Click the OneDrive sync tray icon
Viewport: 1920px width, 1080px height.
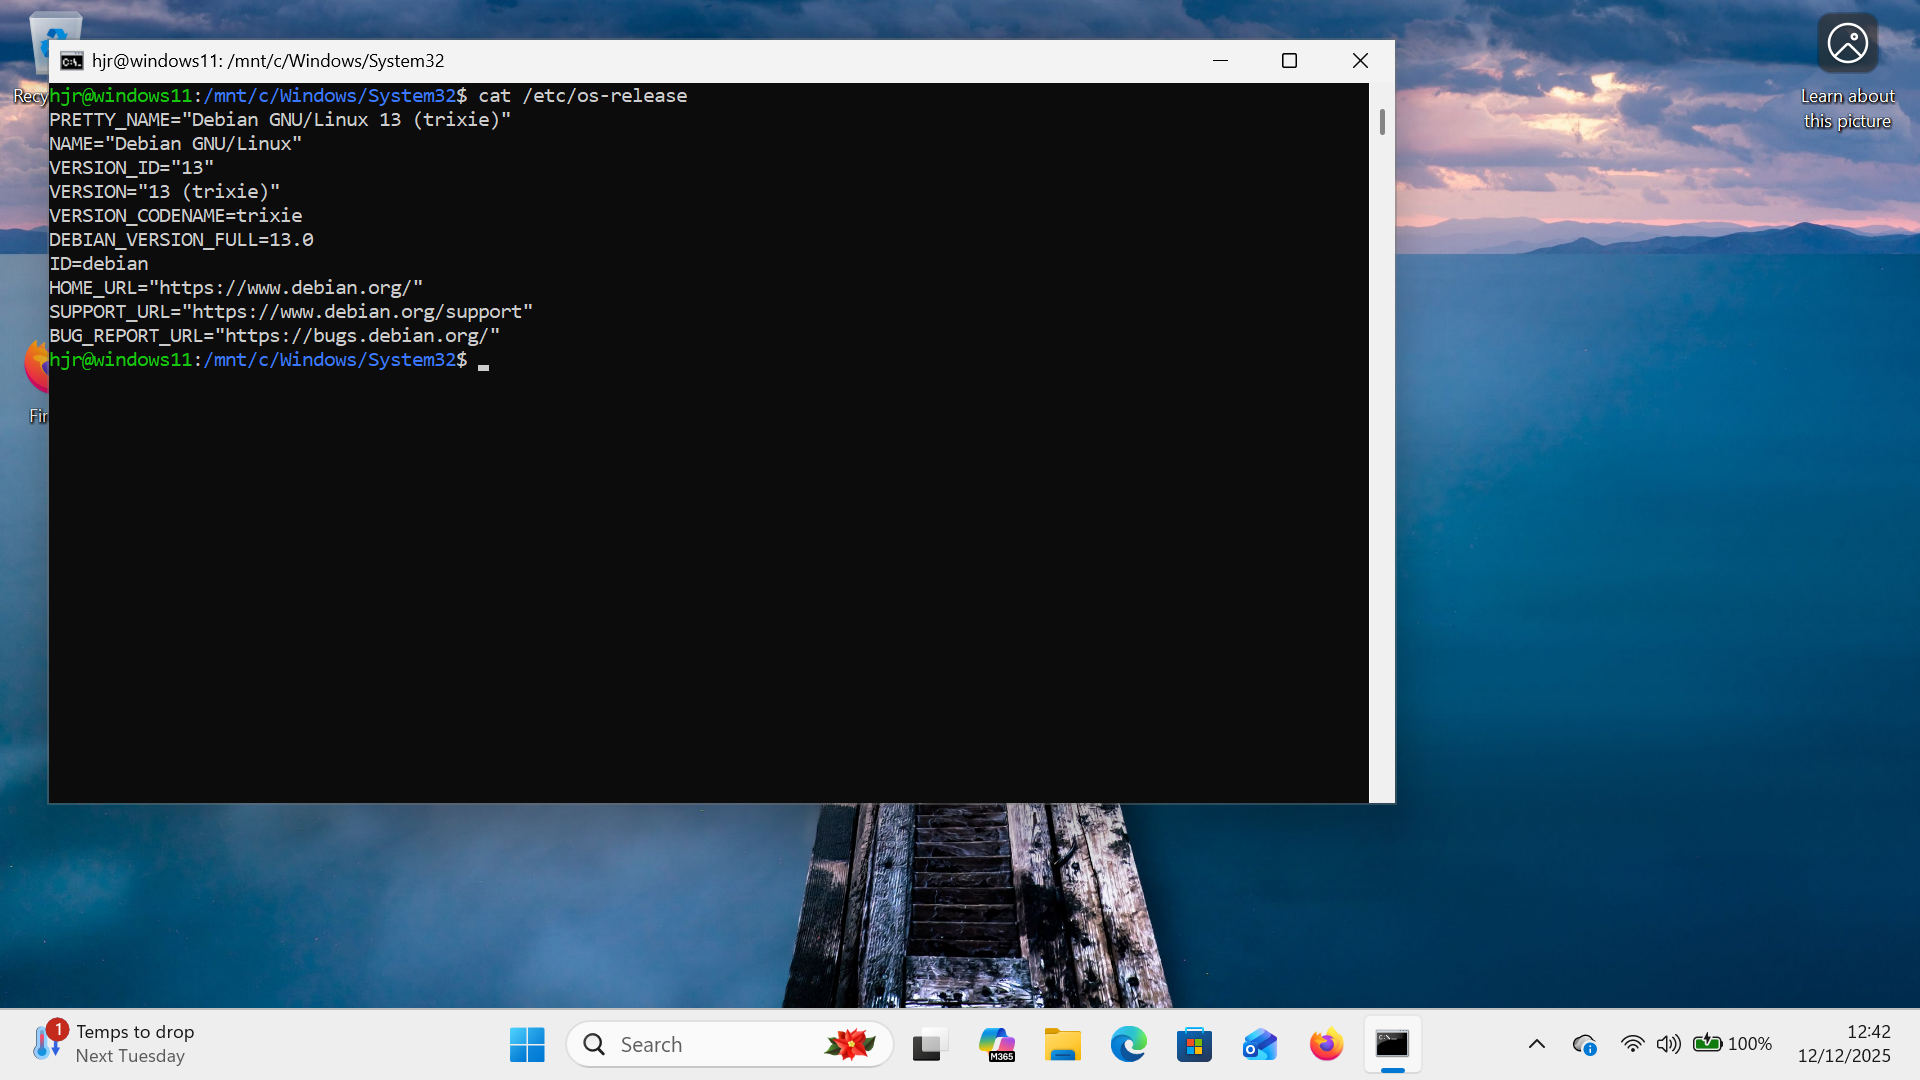click(x=1584, y=1044)
